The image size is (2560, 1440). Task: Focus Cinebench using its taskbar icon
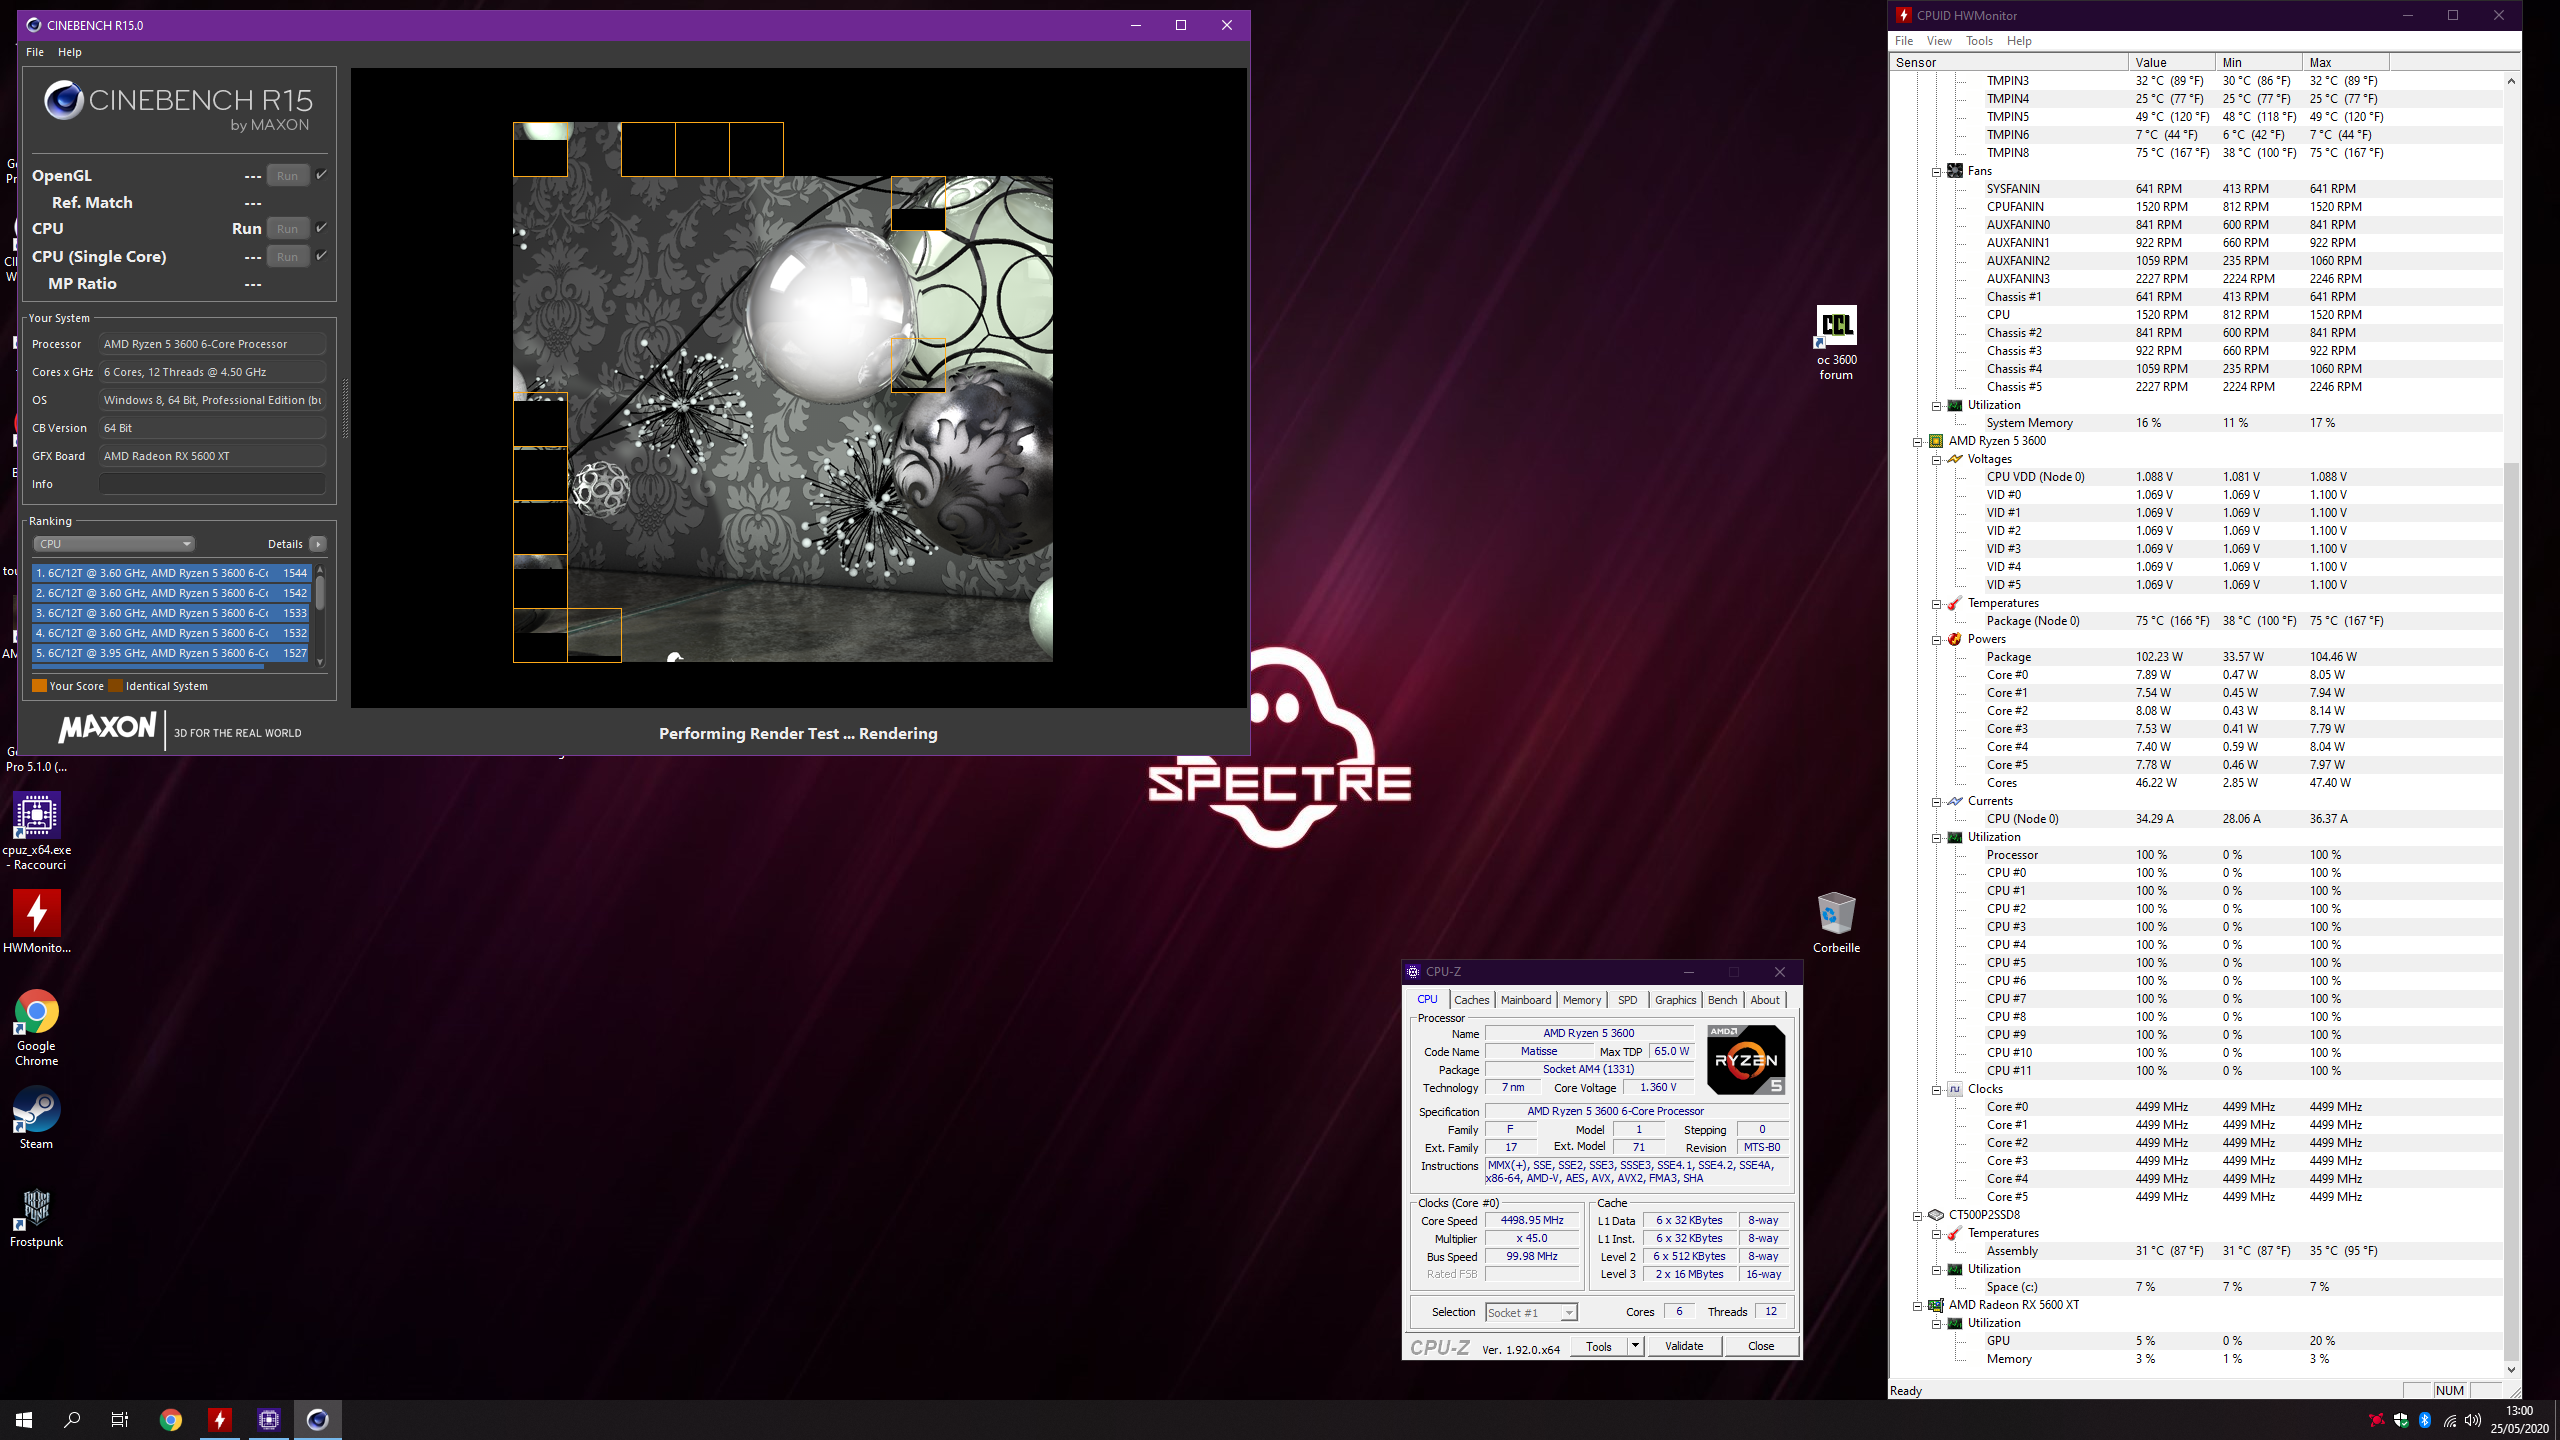coord(317,1419)
